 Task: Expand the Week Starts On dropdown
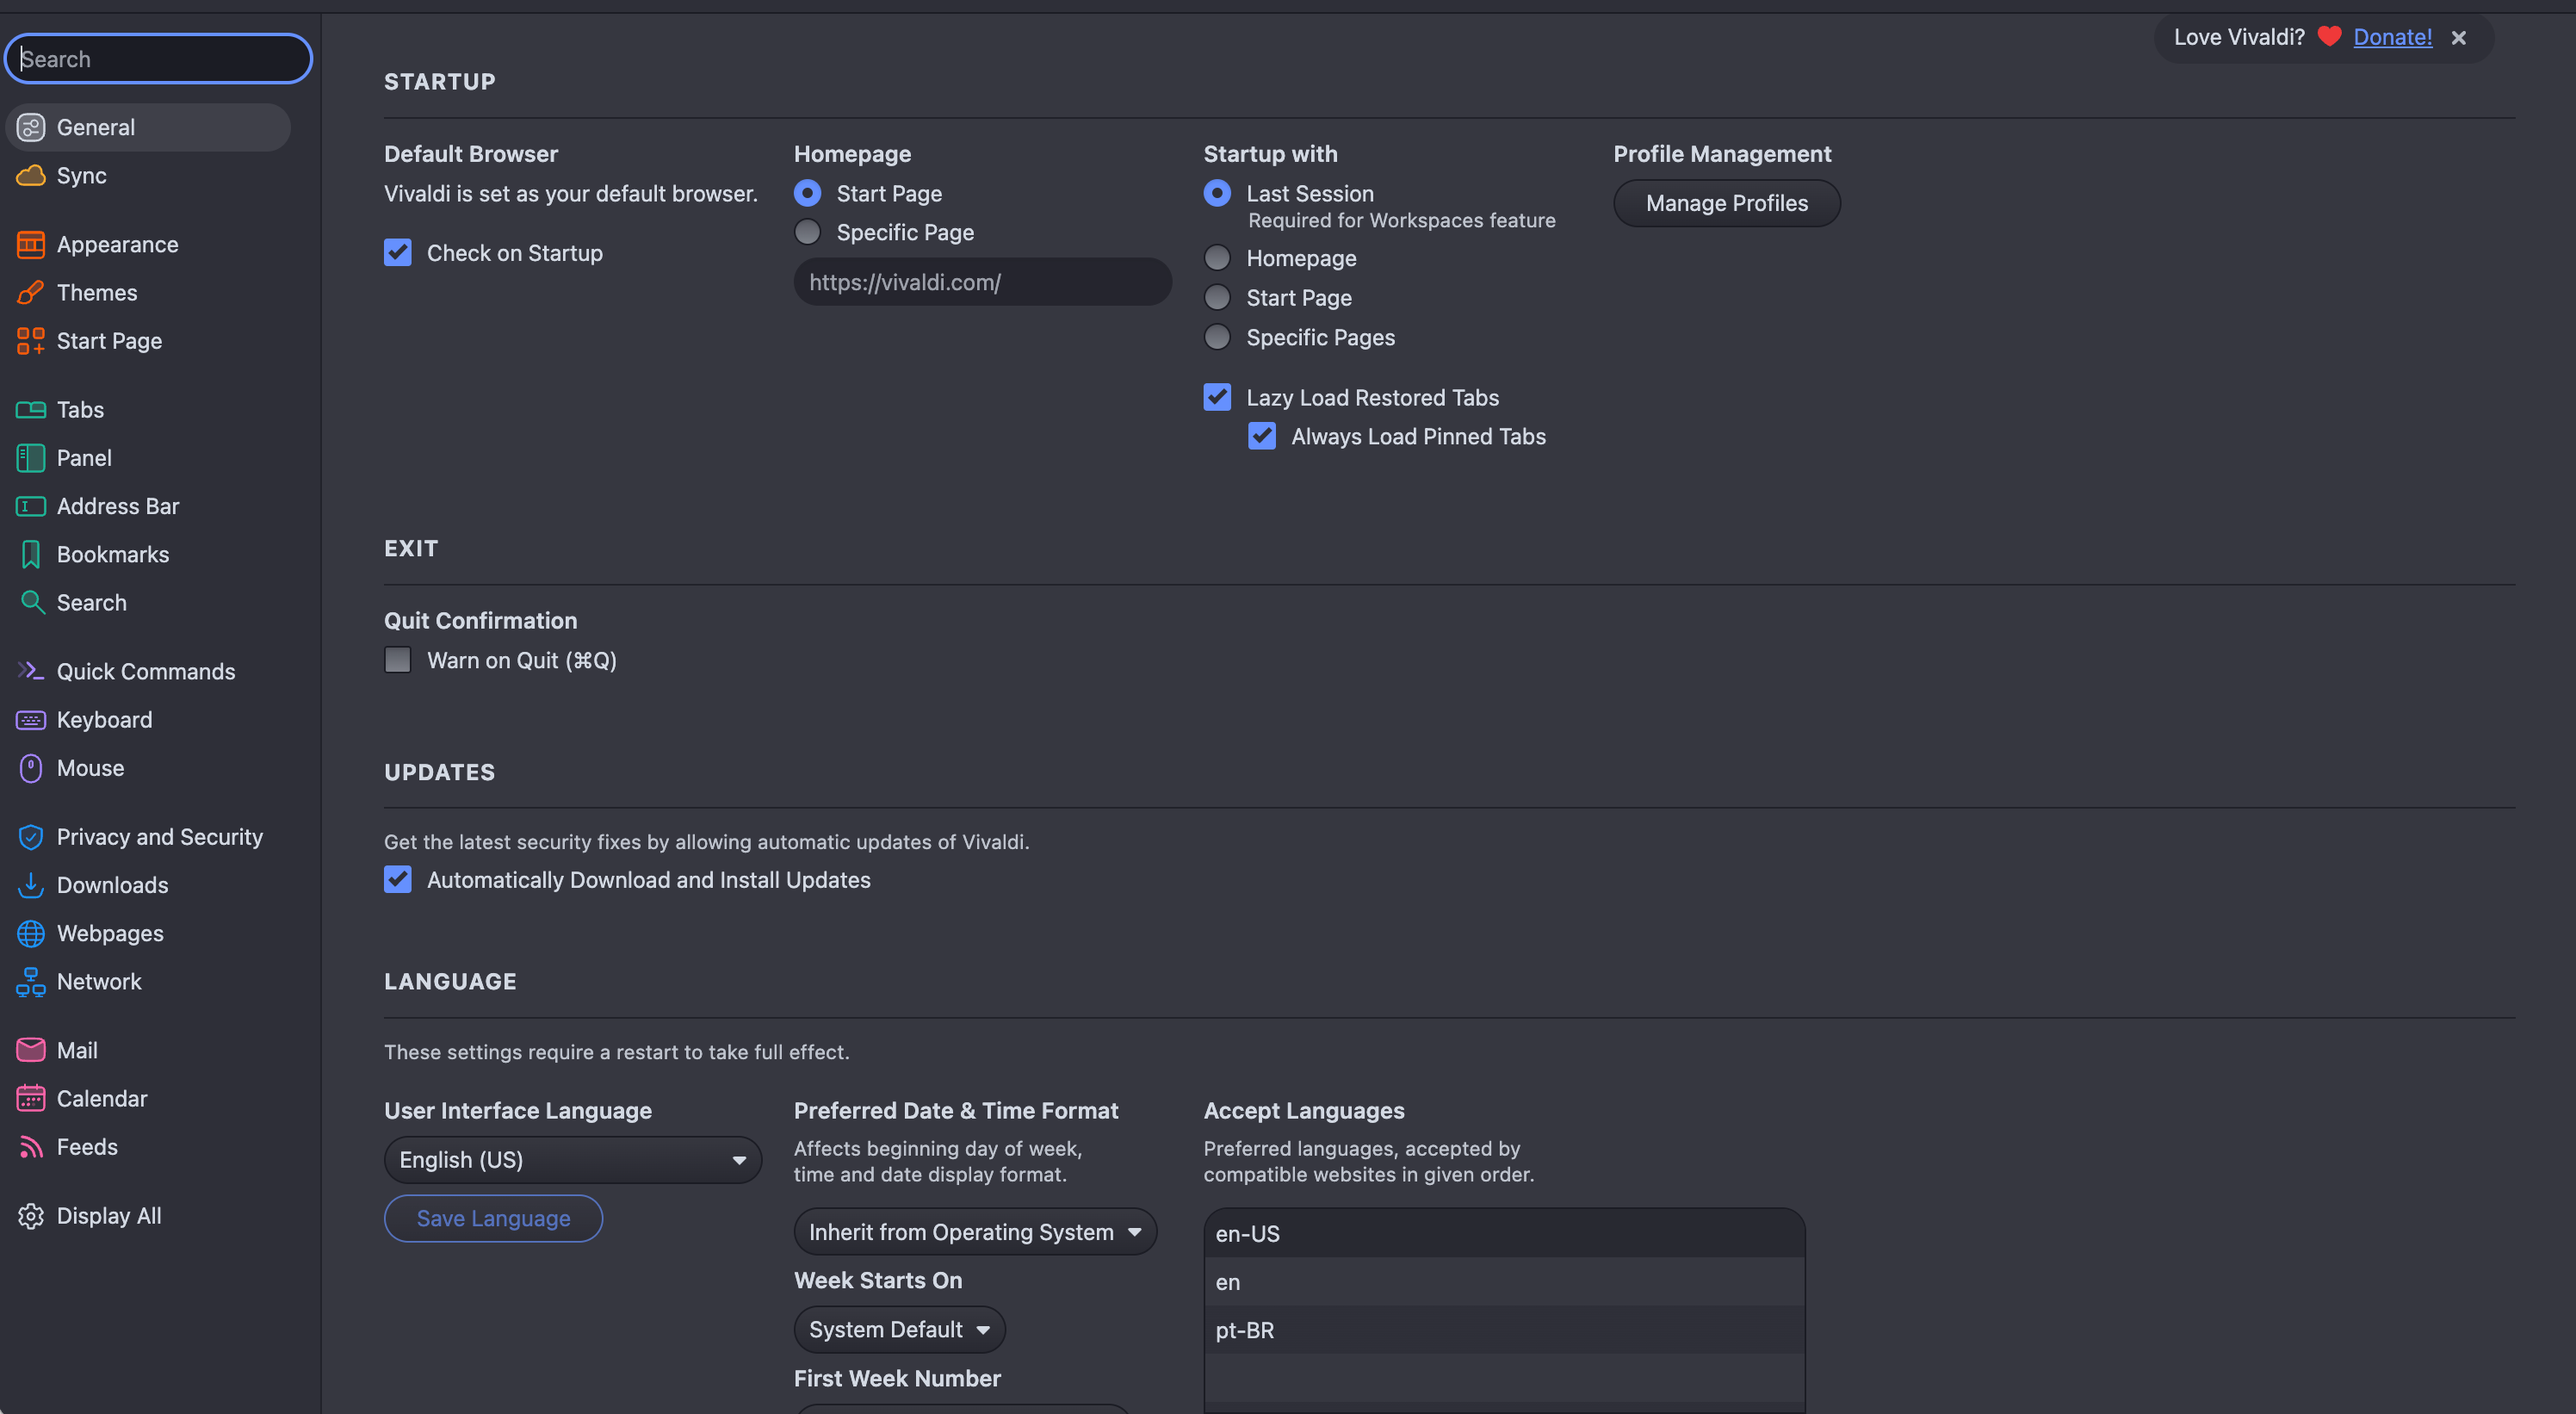[899, 1329]
